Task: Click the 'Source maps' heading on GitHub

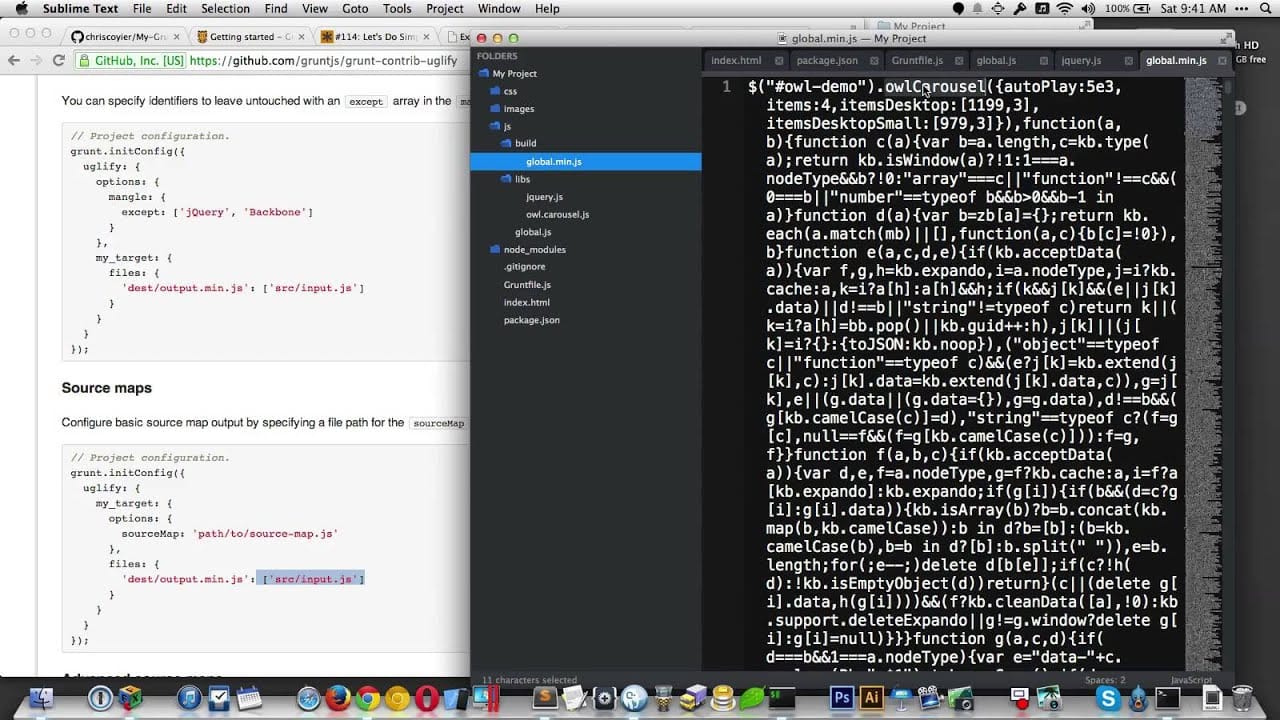Action: [106, 388]
